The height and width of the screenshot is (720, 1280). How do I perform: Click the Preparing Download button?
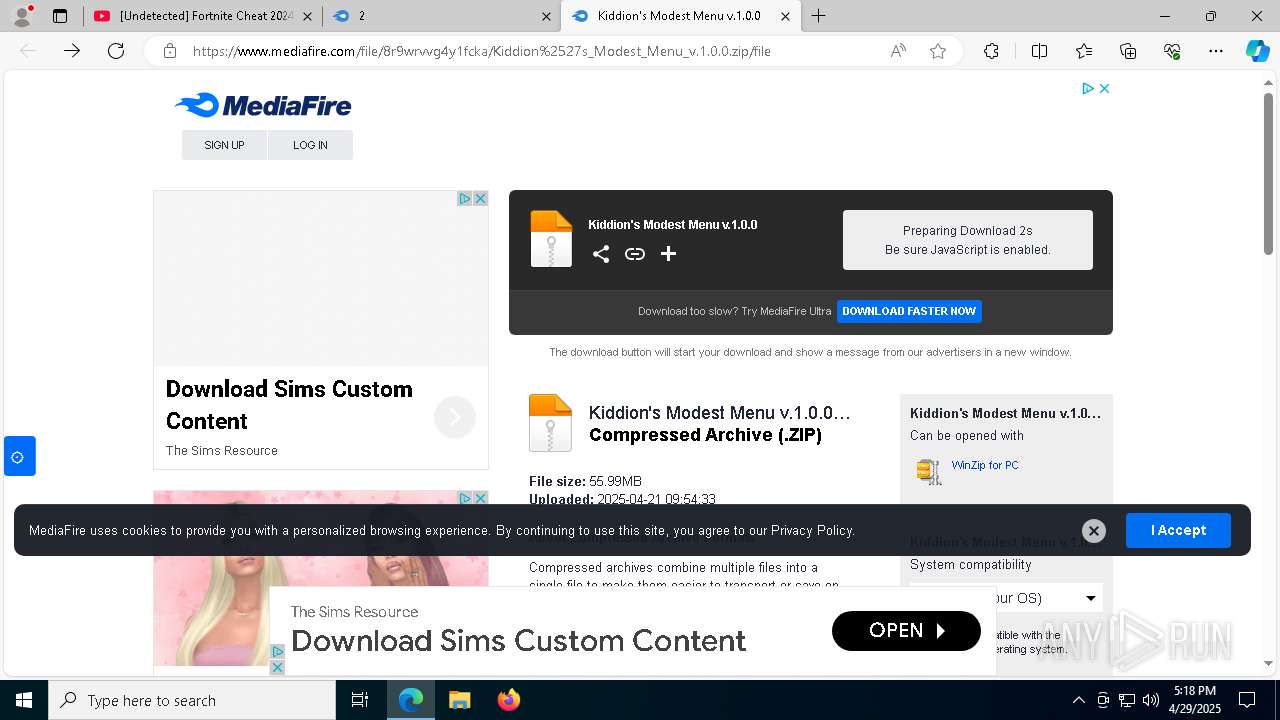coord(967,240)
